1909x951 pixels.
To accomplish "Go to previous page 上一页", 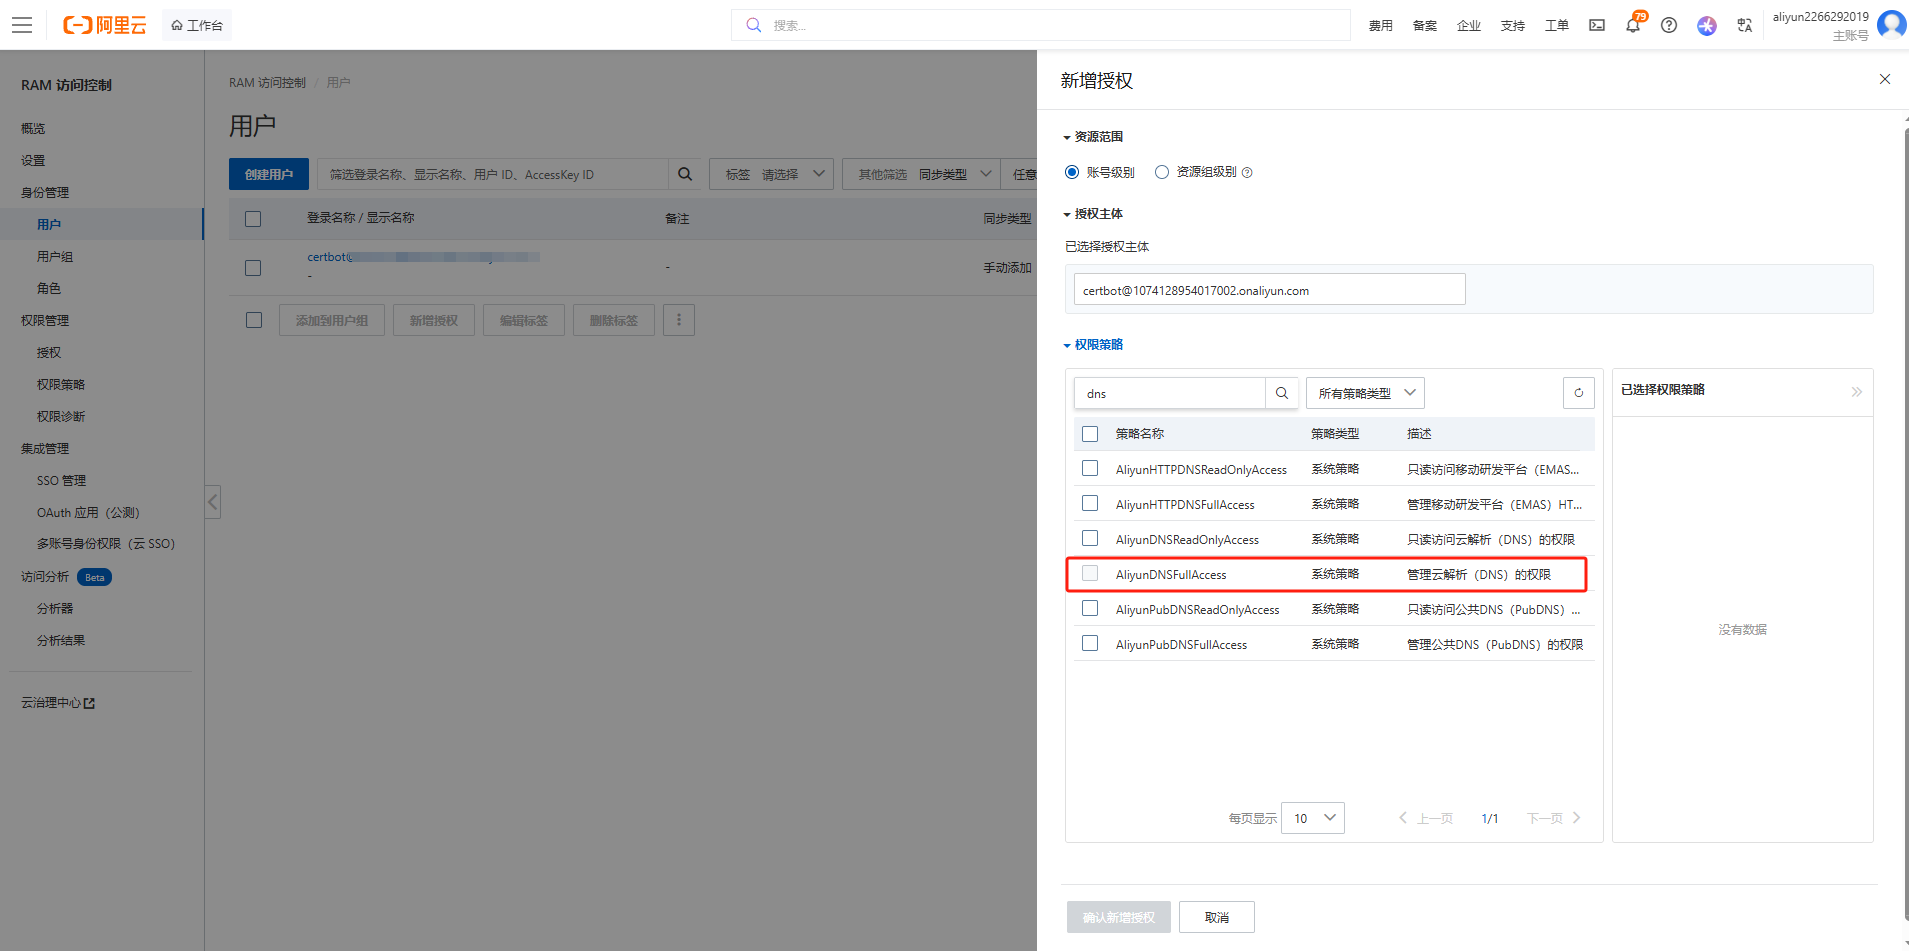I will click(1425, 818).
